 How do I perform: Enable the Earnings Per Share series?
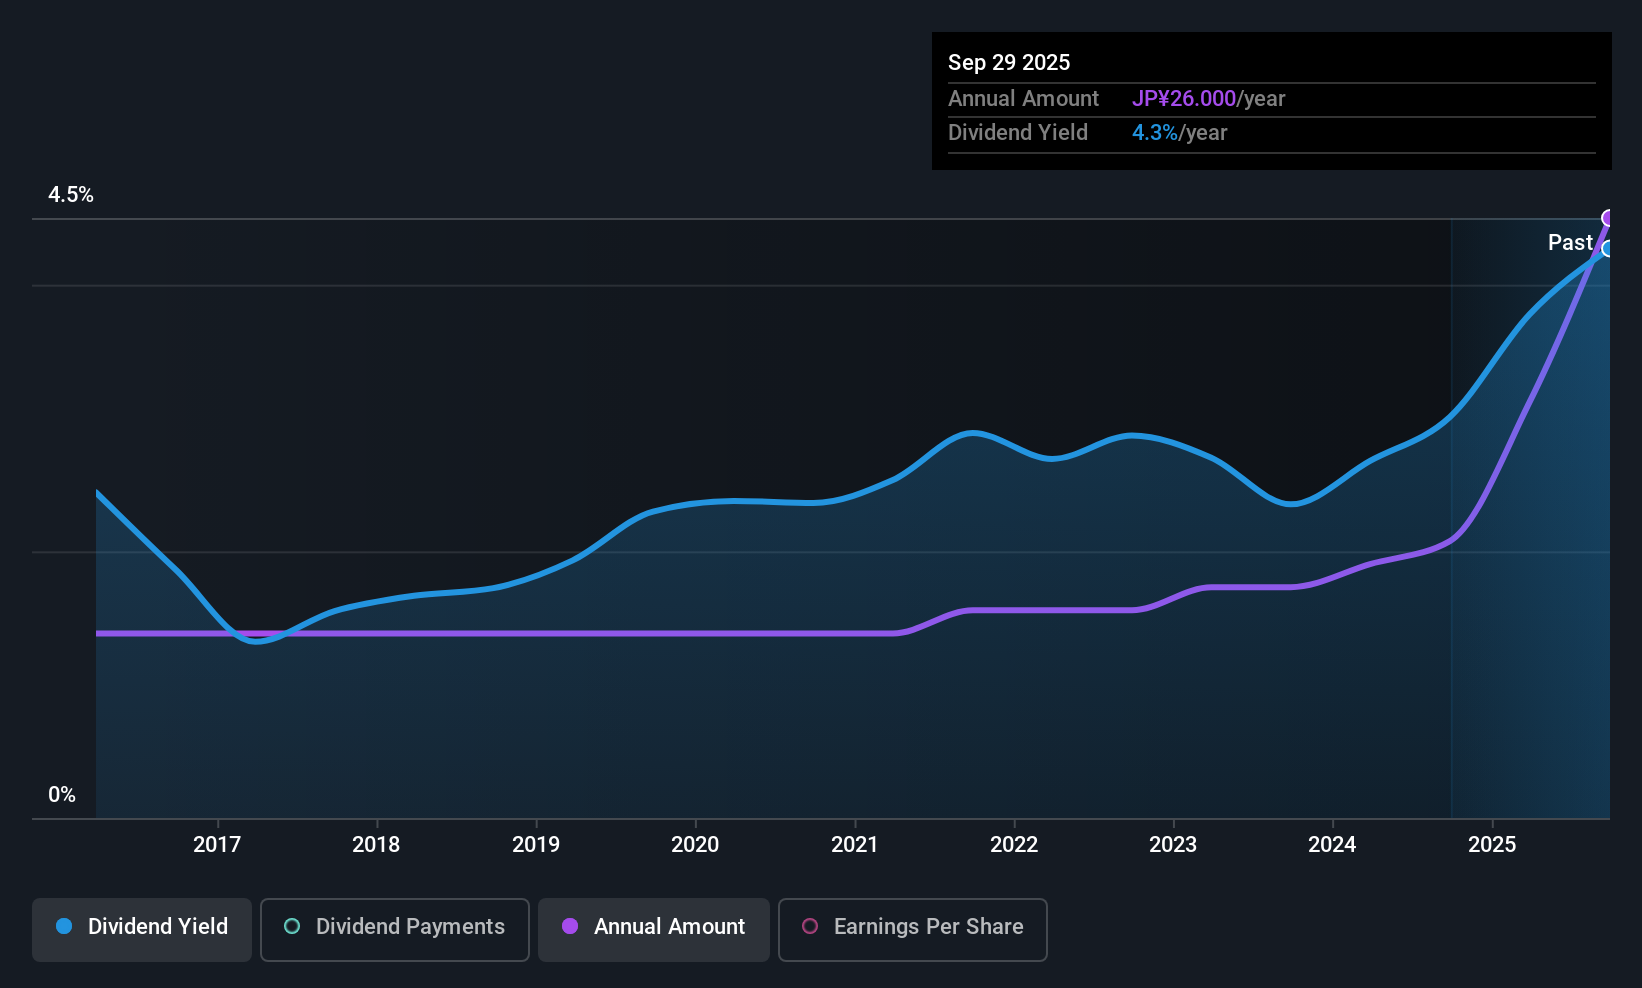tap(912, 927)
